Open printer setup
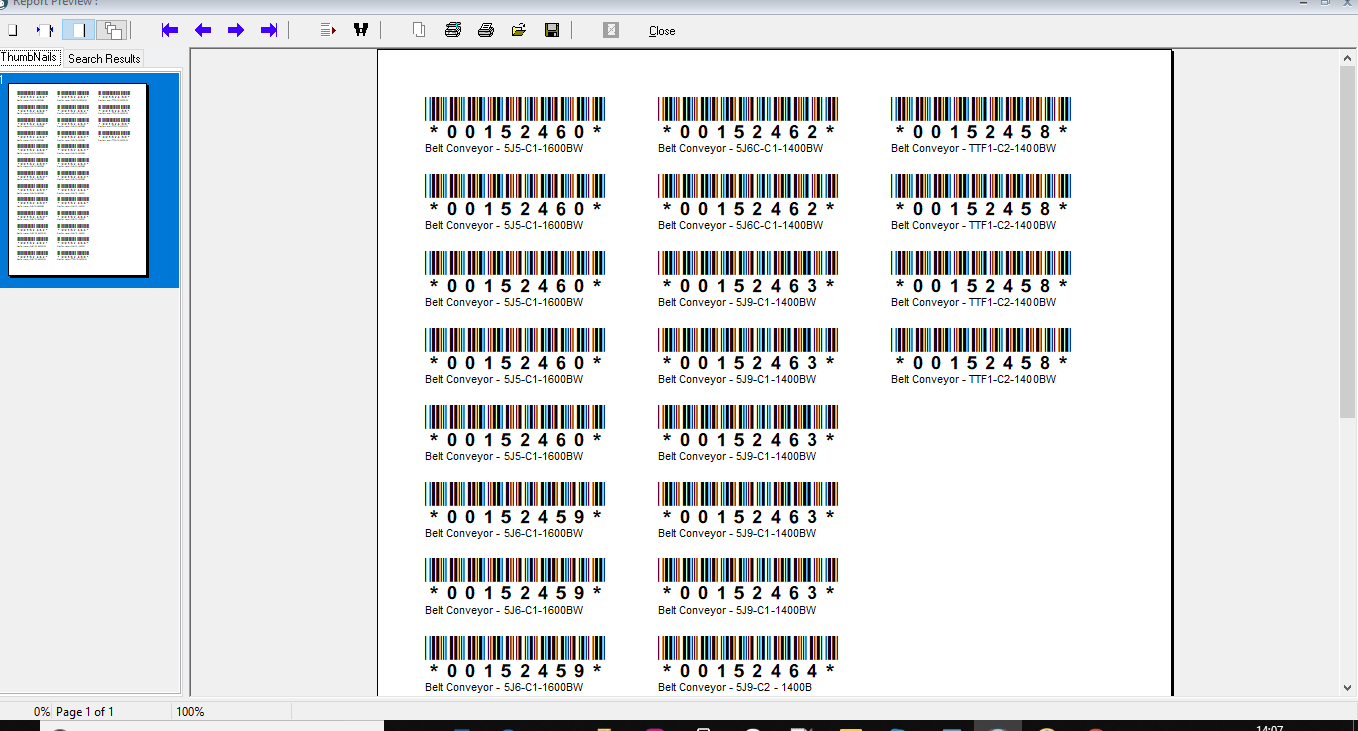 click(453, 30)
